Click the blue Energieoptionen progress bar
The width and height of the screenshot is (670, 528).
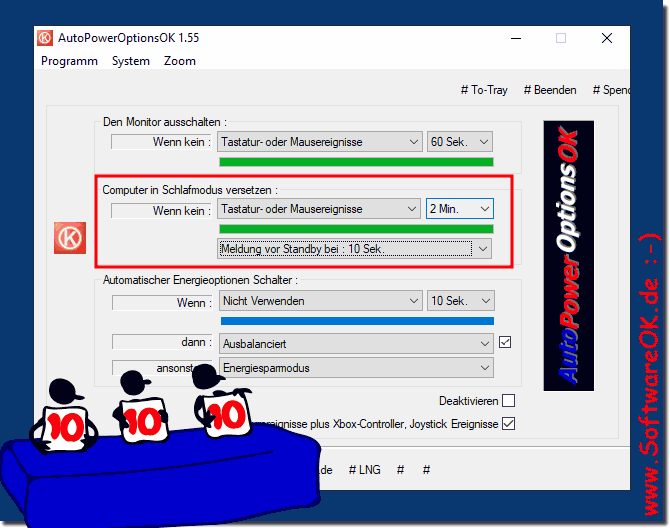click(357, 321)
